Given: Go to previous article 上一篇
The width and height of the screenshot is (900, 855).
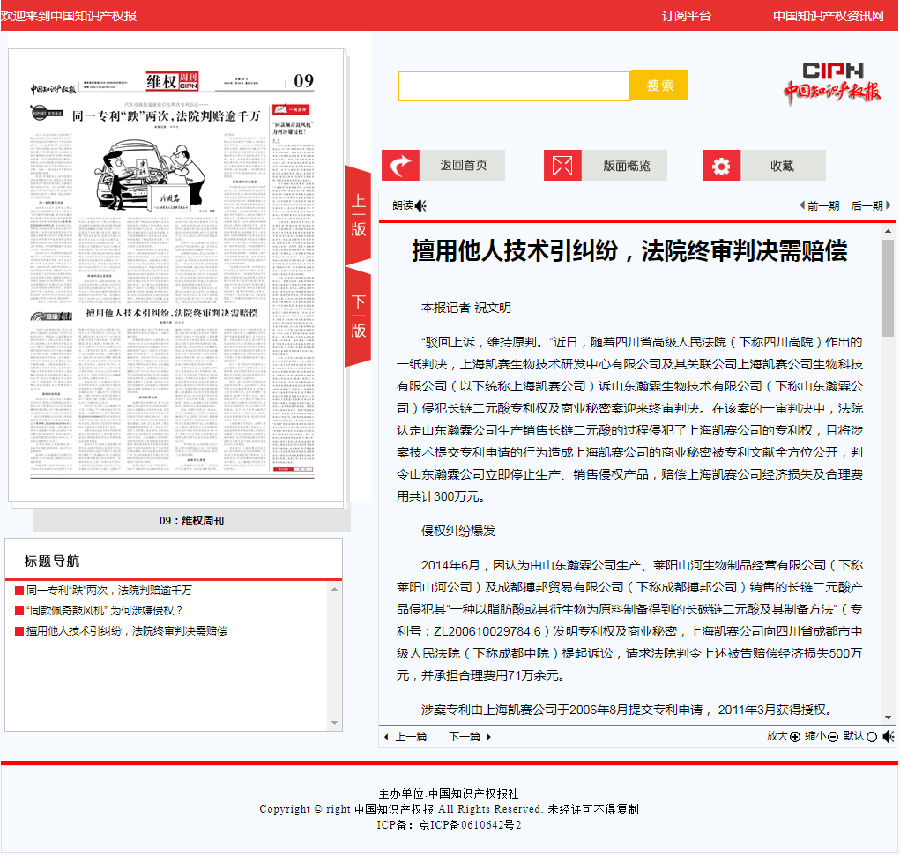Looking at the screenshot, I should pyautogui.click(x=405, y=737).
